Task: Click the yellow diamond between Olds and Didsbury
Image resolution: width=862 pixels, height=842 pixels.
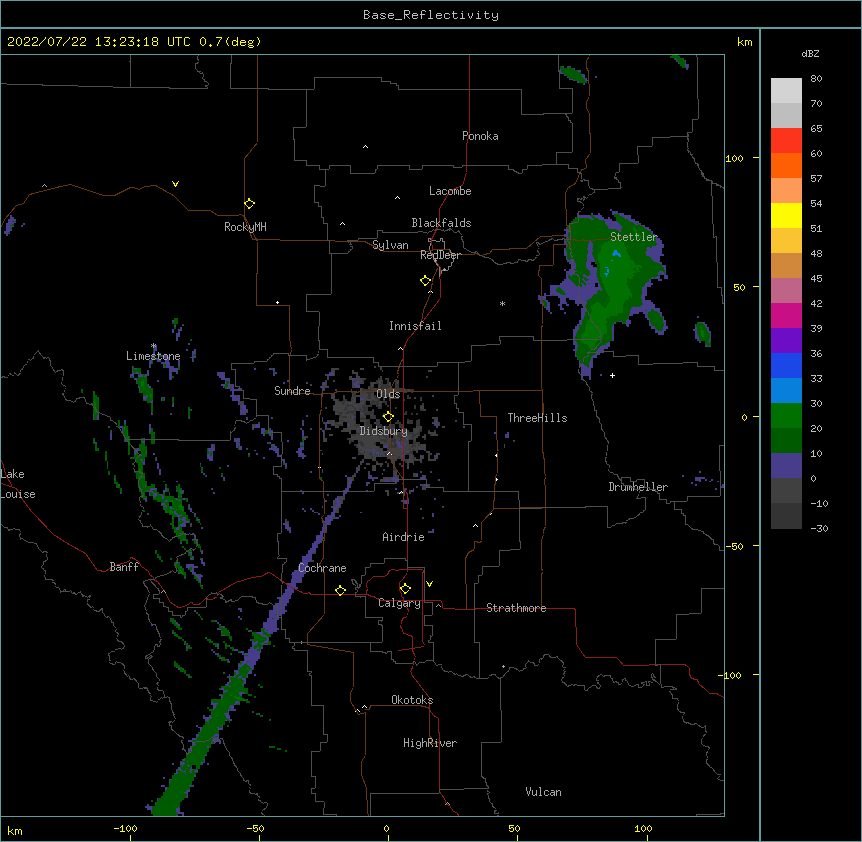Action: click(x=388, y=417)
